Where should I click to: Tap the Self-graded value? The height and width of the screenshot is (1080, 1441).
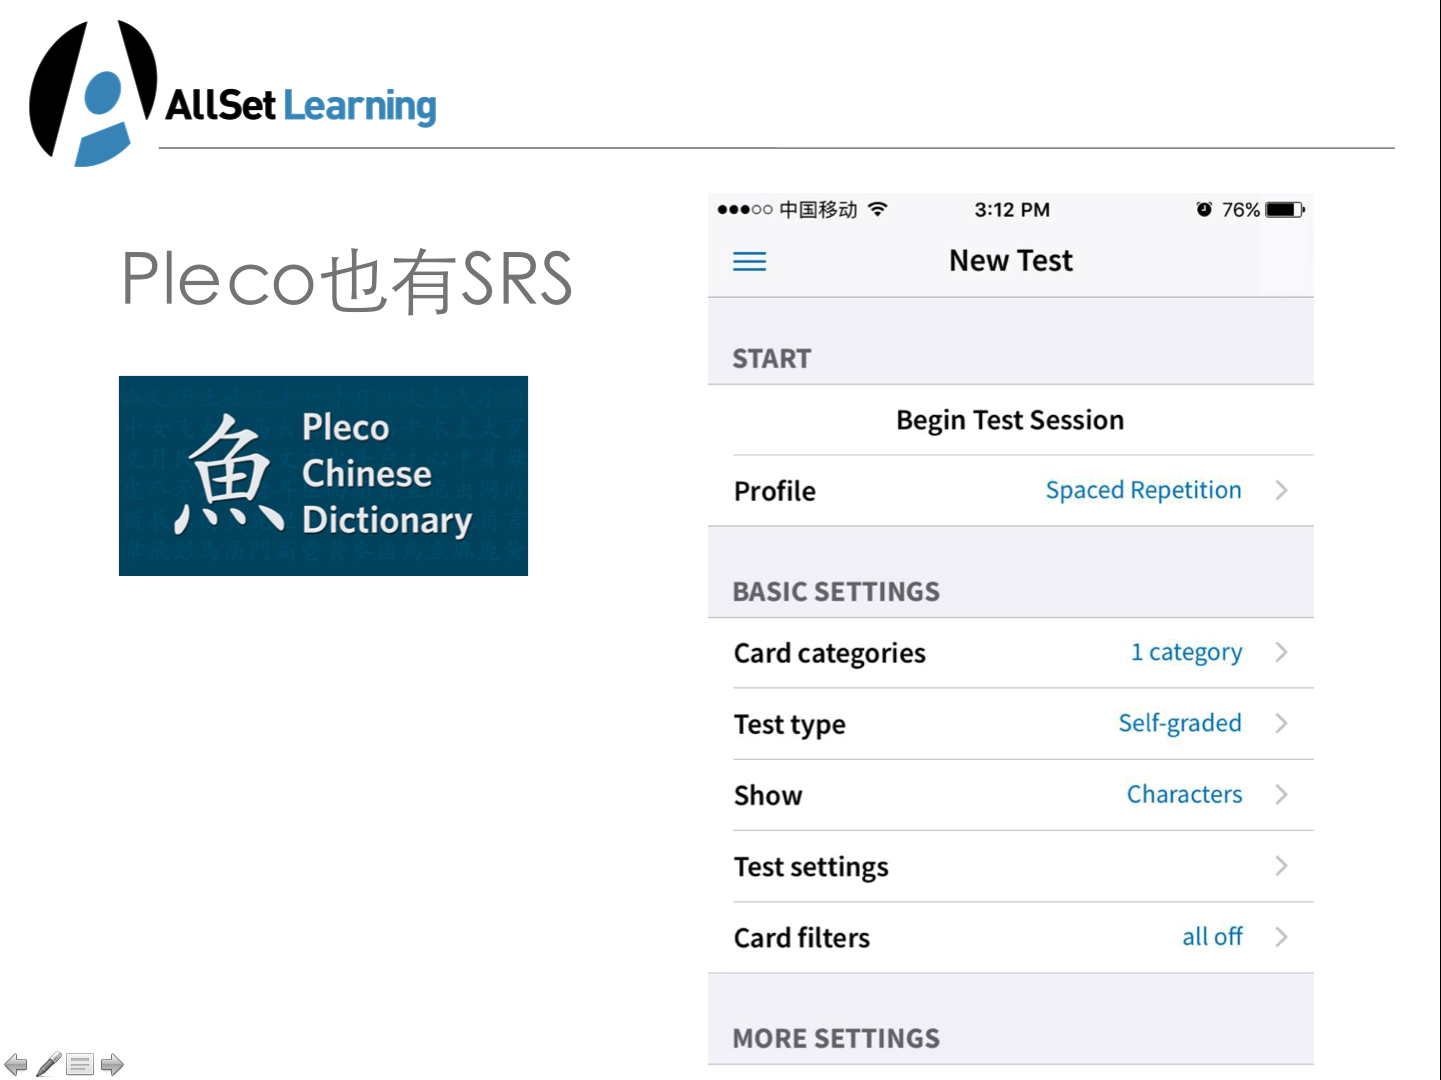click(x=1180, y=723)
